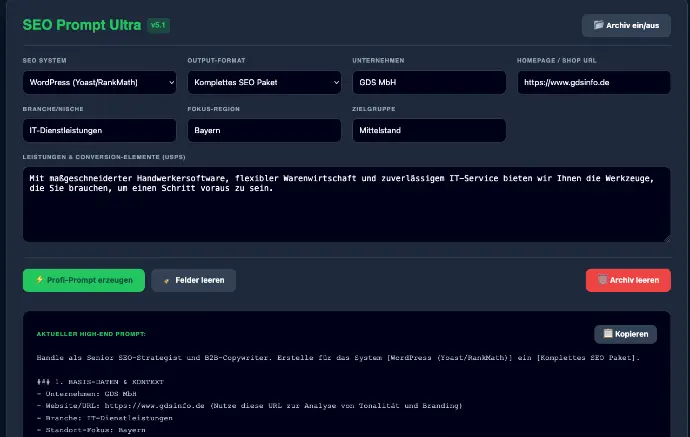Toggle the archive with Archiv ein/aus

[626, 26]
